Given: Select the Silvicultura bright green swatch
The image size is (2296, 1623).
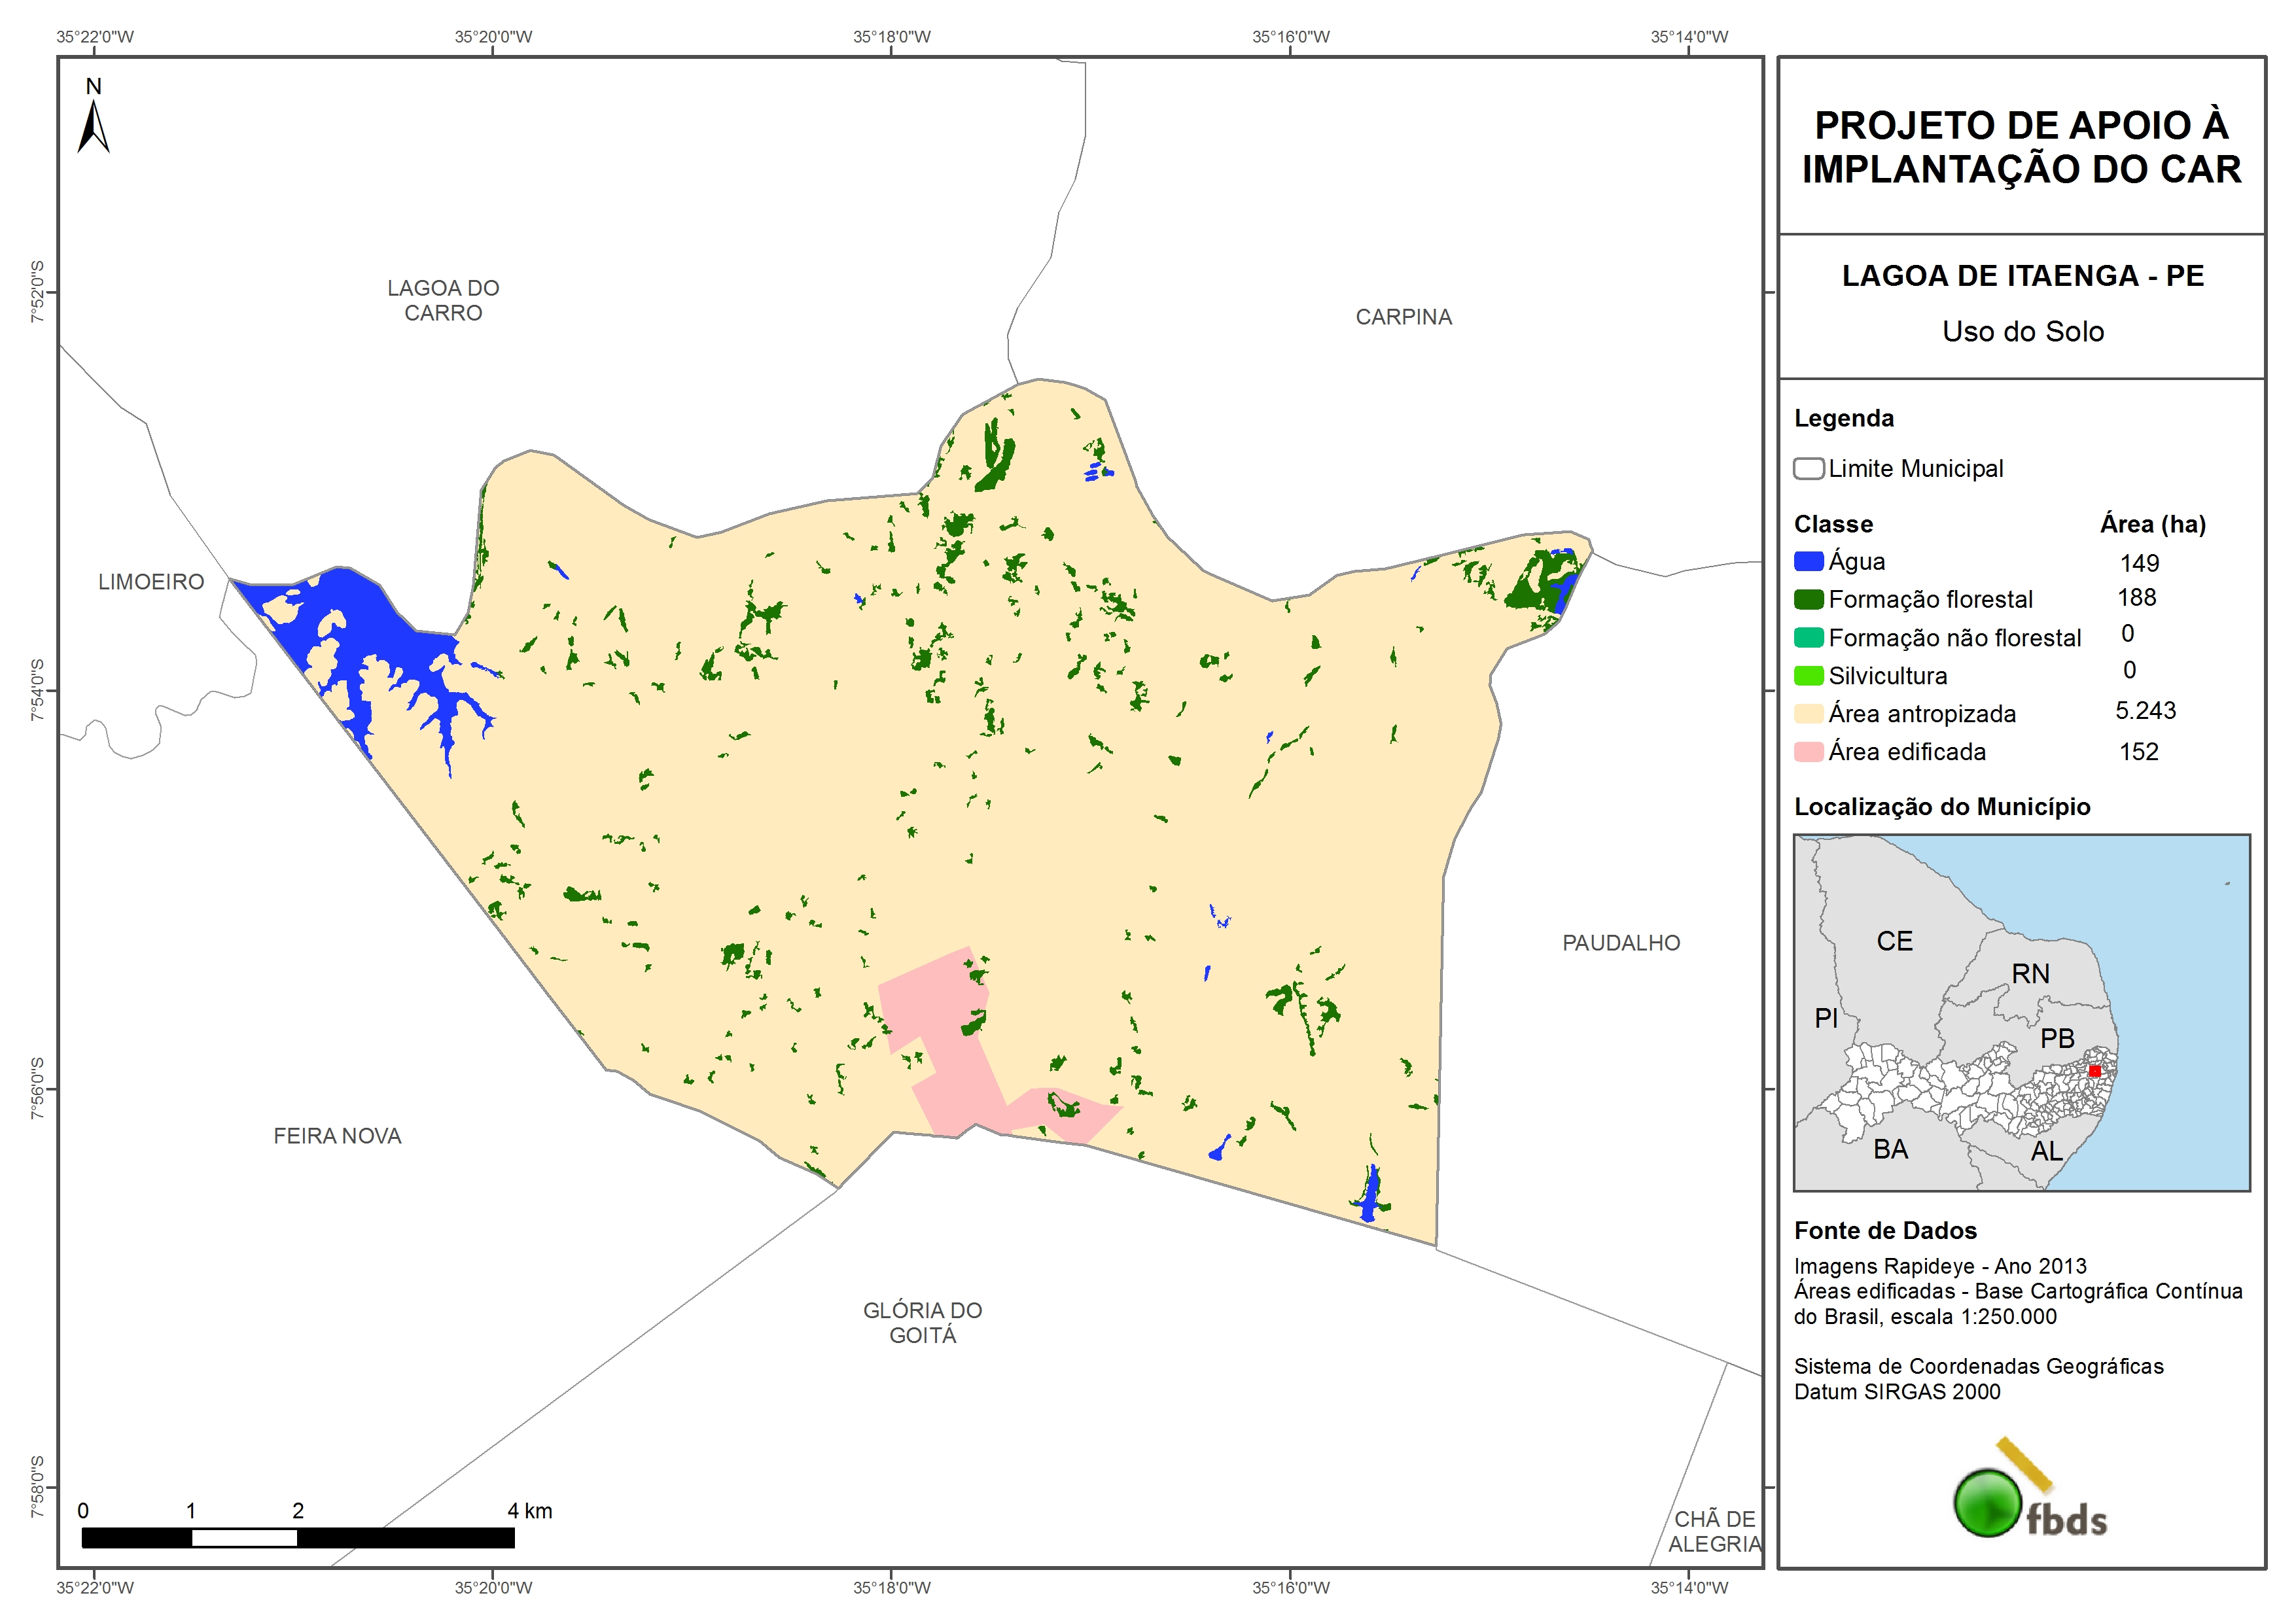Looking at the screenshot, I should (x=1808, y=676).
